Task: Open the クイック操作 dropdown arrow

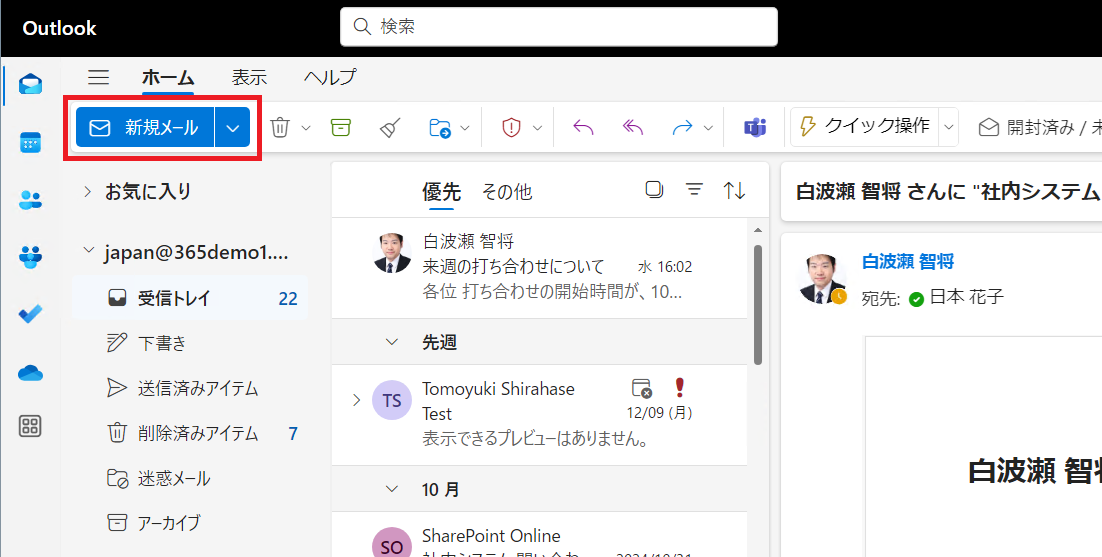Action: 949,127
